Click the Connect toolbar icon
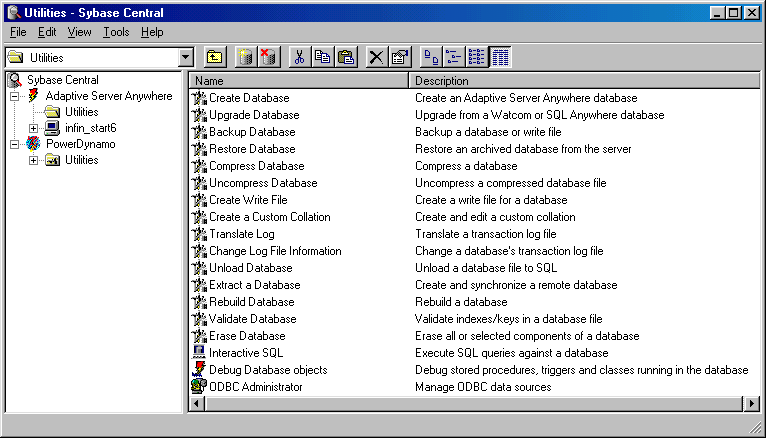 click(245, 57)
